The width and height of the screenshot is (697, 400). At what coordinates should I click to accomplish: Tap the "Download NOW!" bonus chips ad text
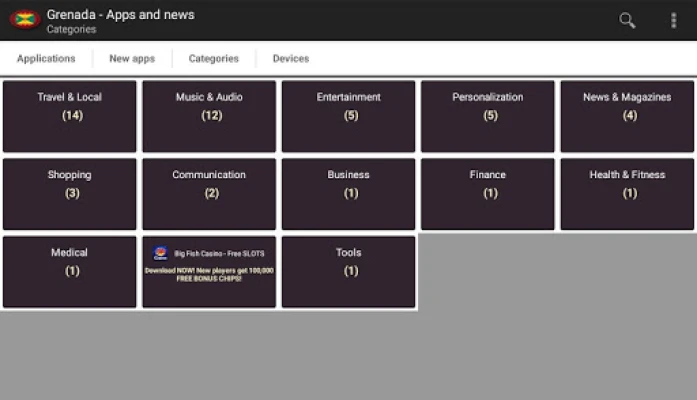coord(209,274)
